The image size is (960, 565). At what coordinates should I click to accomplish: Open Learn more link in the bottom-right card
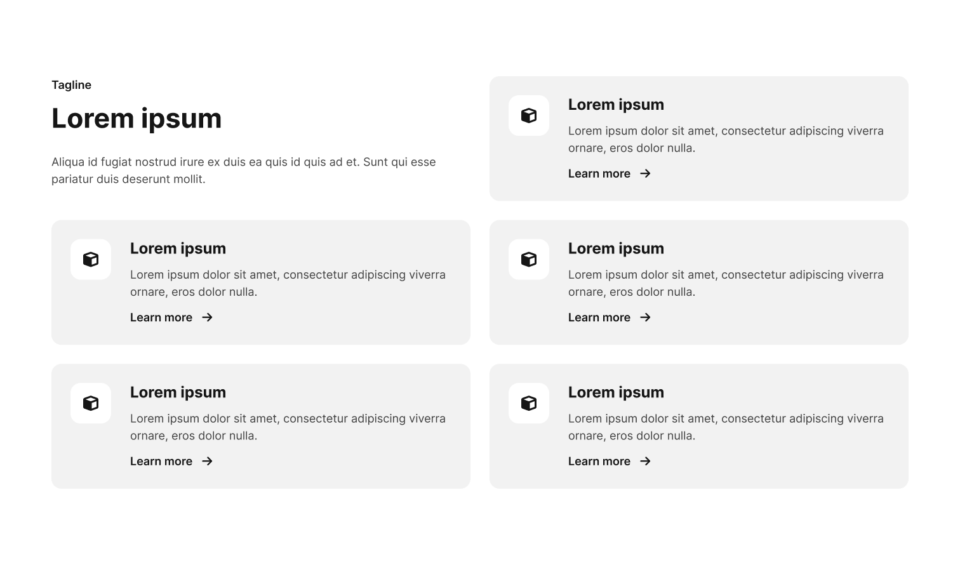(609, 462)
